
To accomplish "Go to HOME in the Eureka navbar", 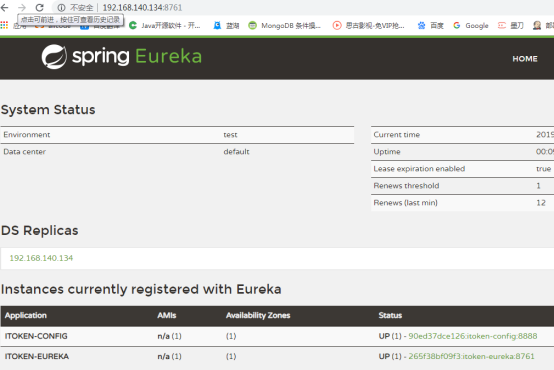I will [525, 59].
